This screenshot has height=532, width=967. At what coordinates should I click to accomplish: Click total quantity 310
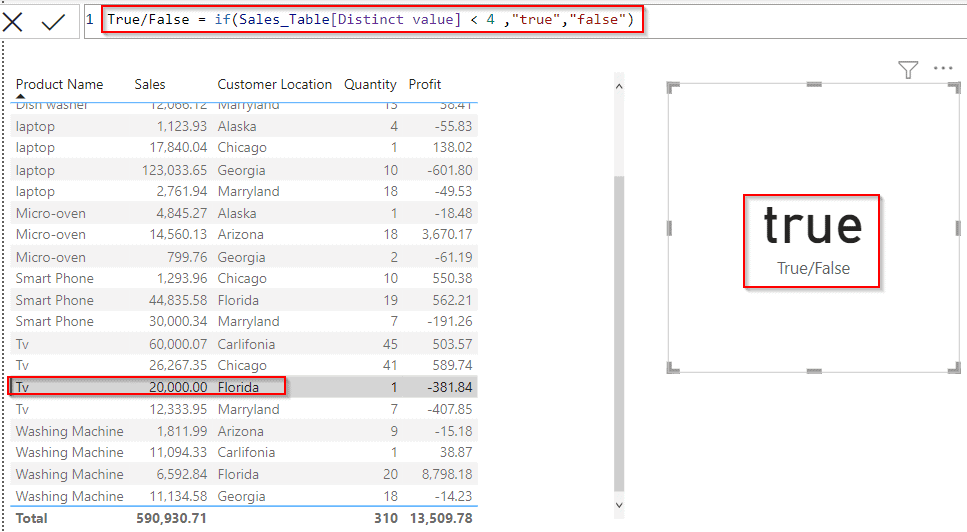click(386, 518)
